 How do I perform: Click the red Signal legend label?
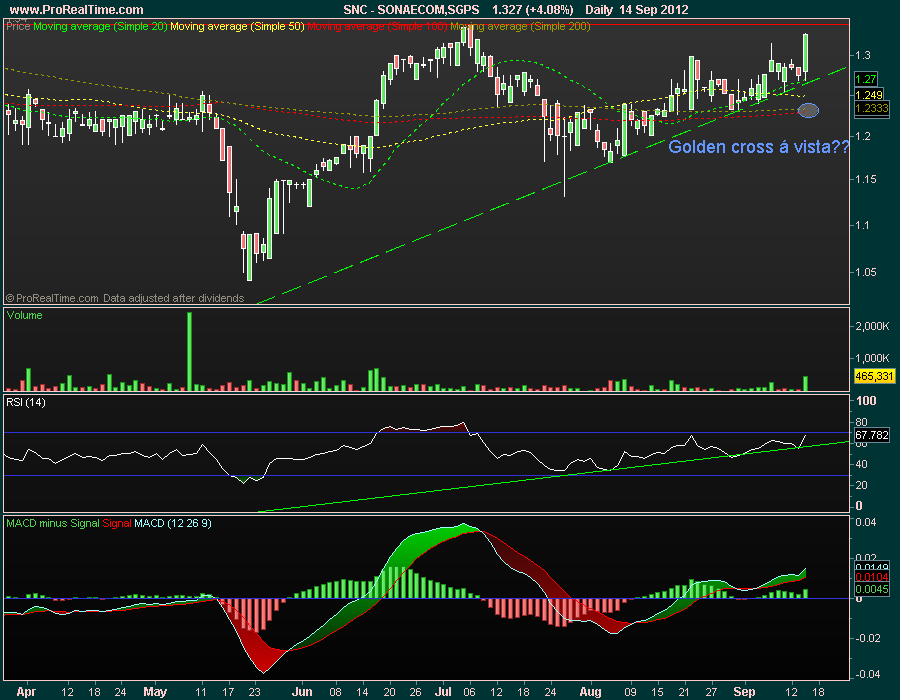[x=117, y=523]
